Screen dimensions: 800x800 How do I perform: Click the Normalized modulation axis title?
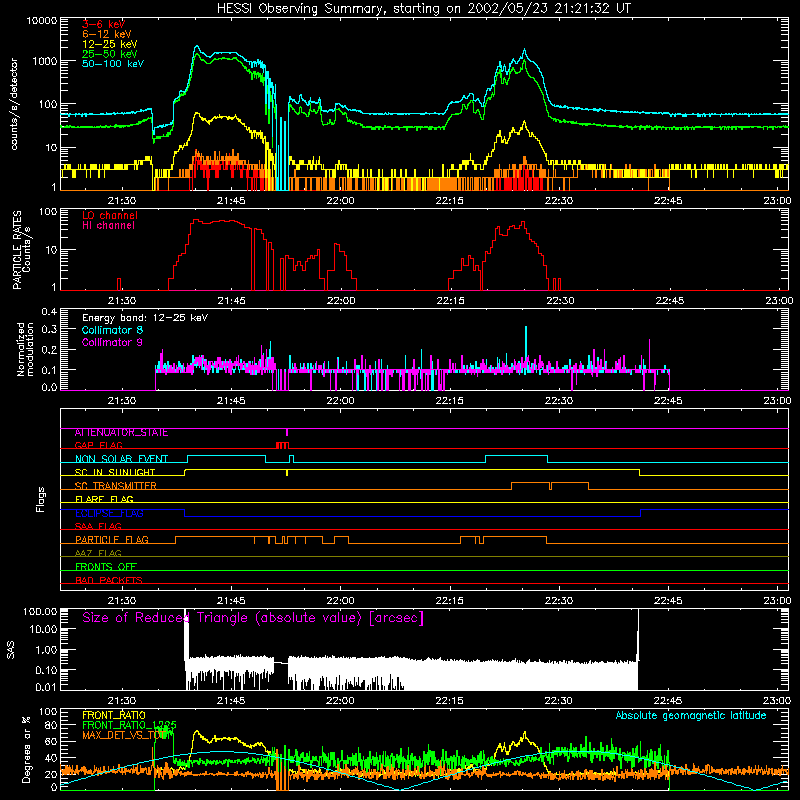tap(26, 349)
